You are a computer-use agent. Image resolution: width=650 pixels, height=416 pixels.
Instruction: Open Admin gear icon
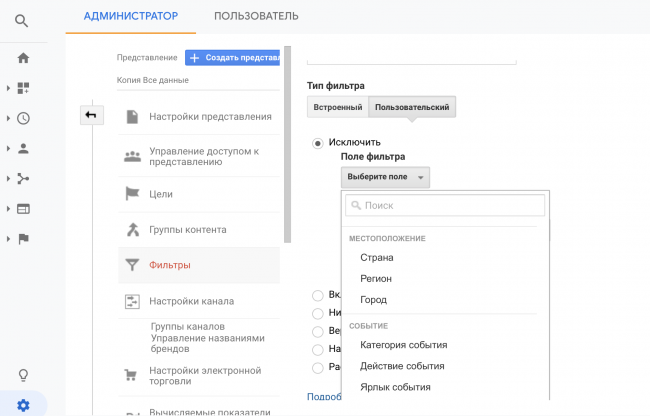coord(23,405)
